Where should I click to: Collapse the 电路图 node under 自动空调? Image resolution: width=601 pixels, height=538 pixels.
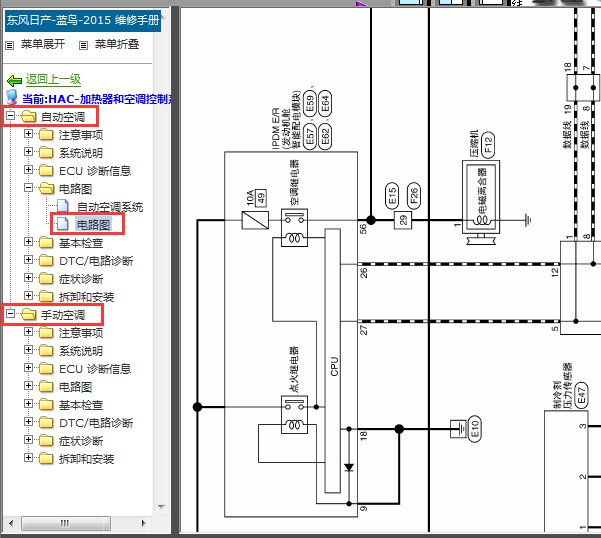[x=28, y=187]
